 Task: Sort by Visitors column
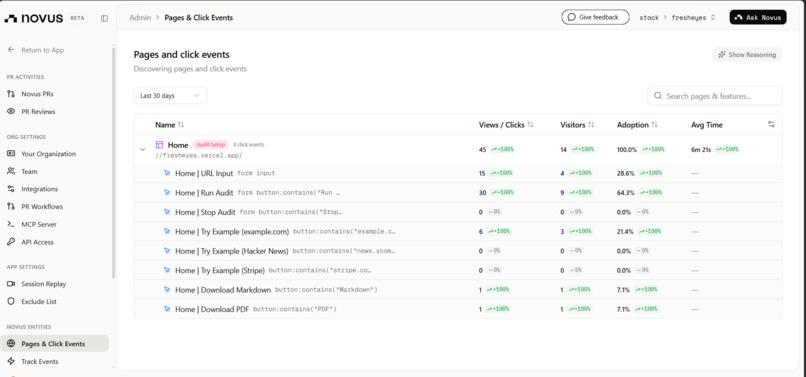pyautogui.click(x=577, y=125)
